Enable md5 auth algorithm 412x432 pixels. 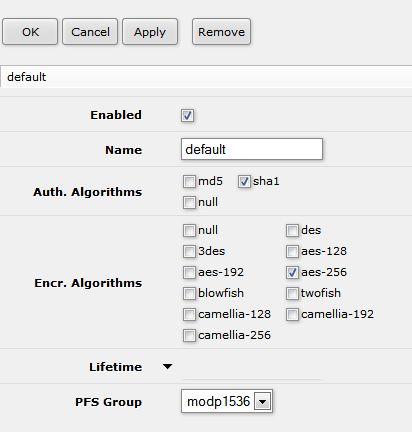click(189, 182)
